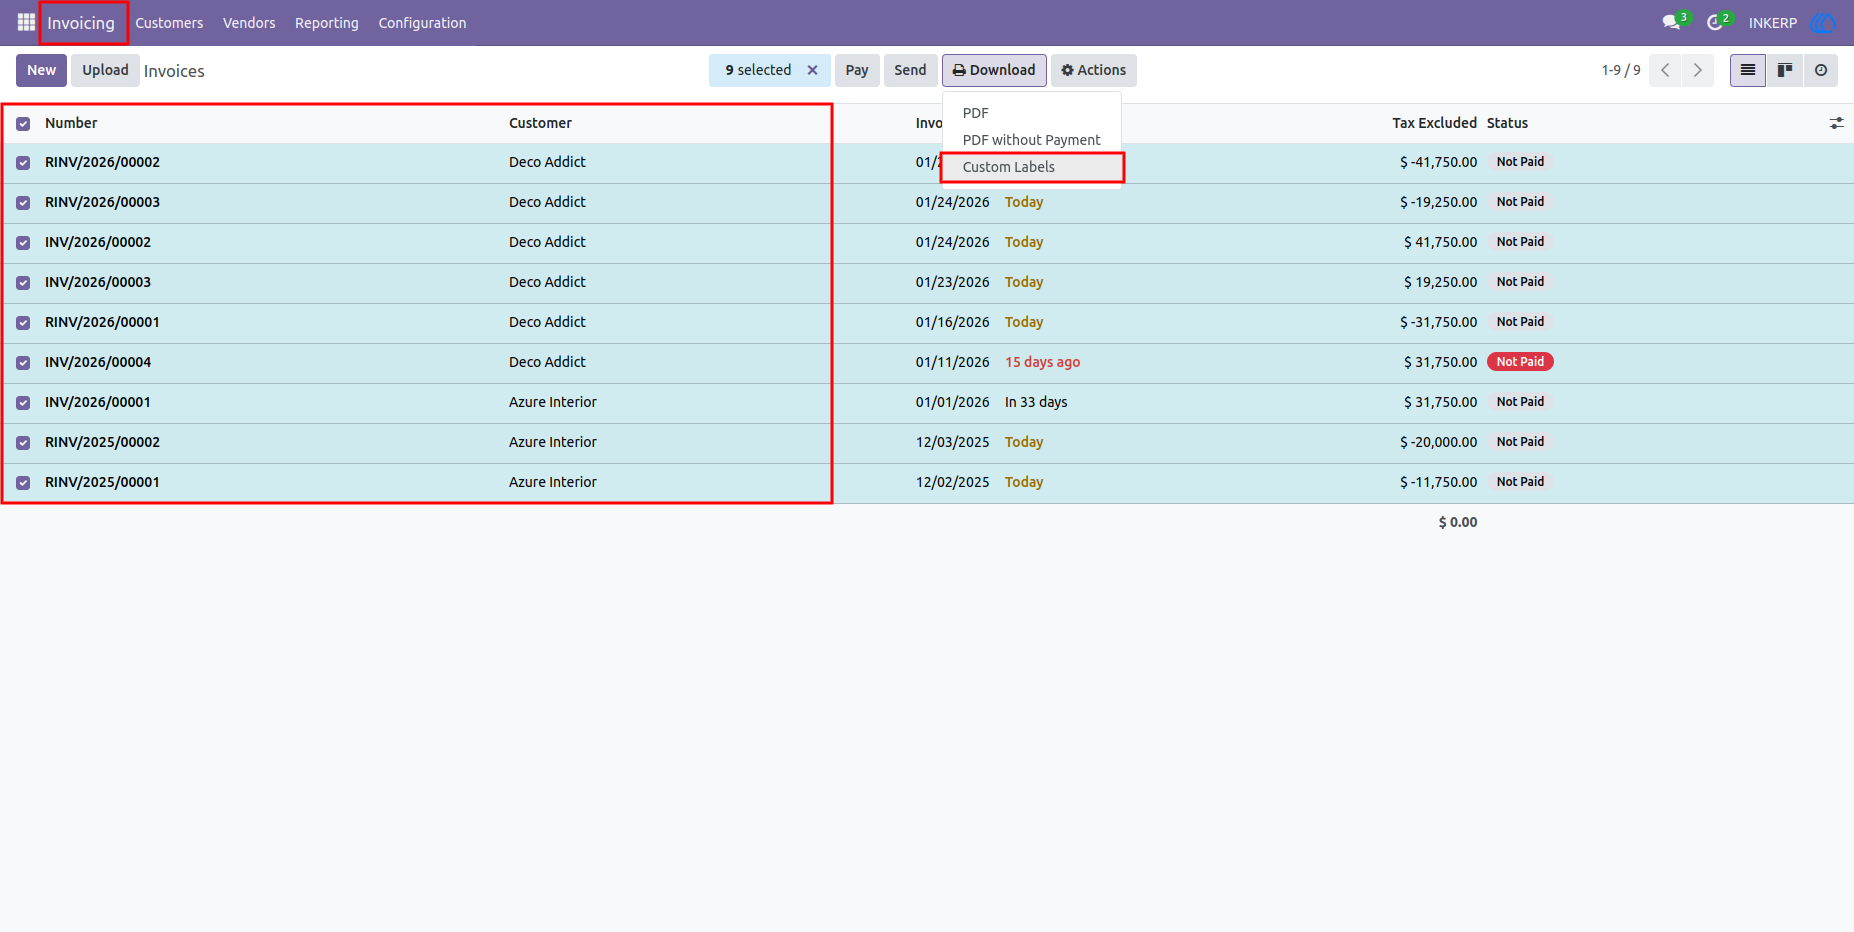Open the Configuration menu

422,23
